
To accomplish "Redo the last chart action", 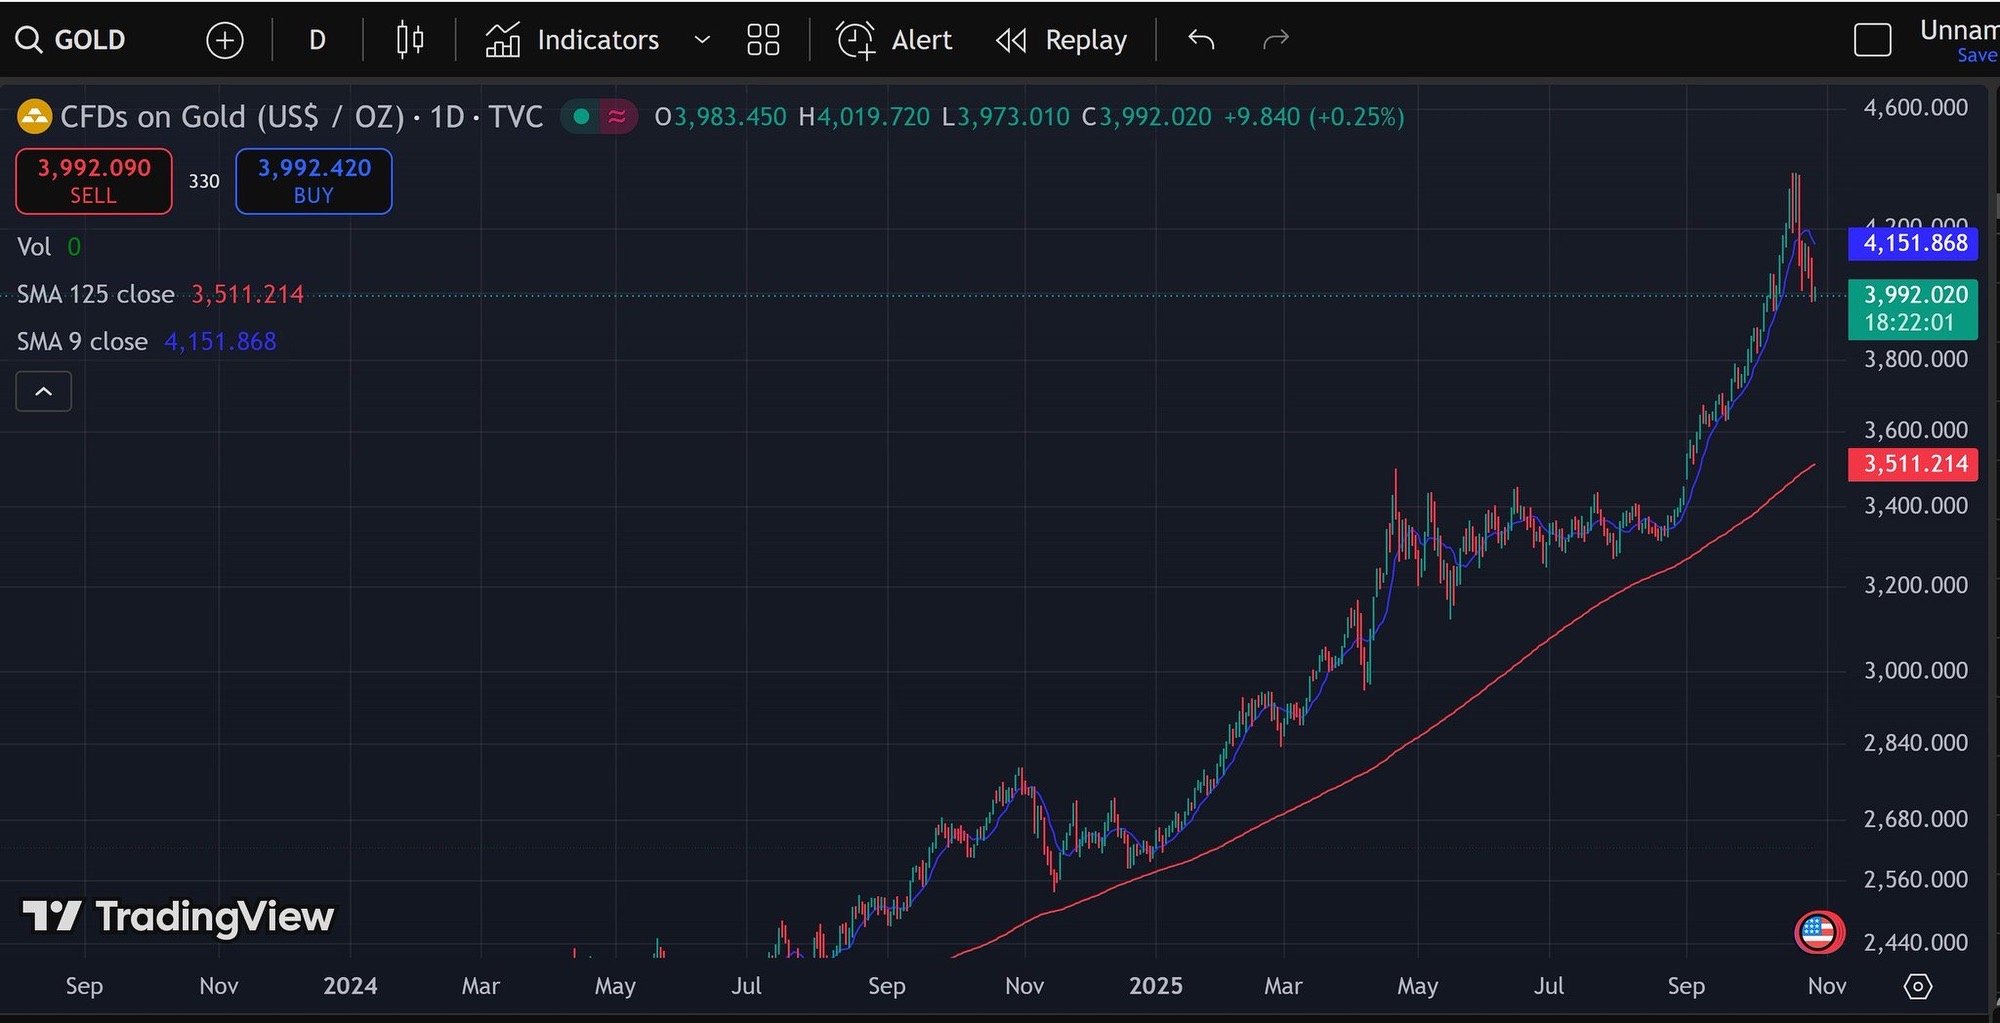I will 1276,40.
